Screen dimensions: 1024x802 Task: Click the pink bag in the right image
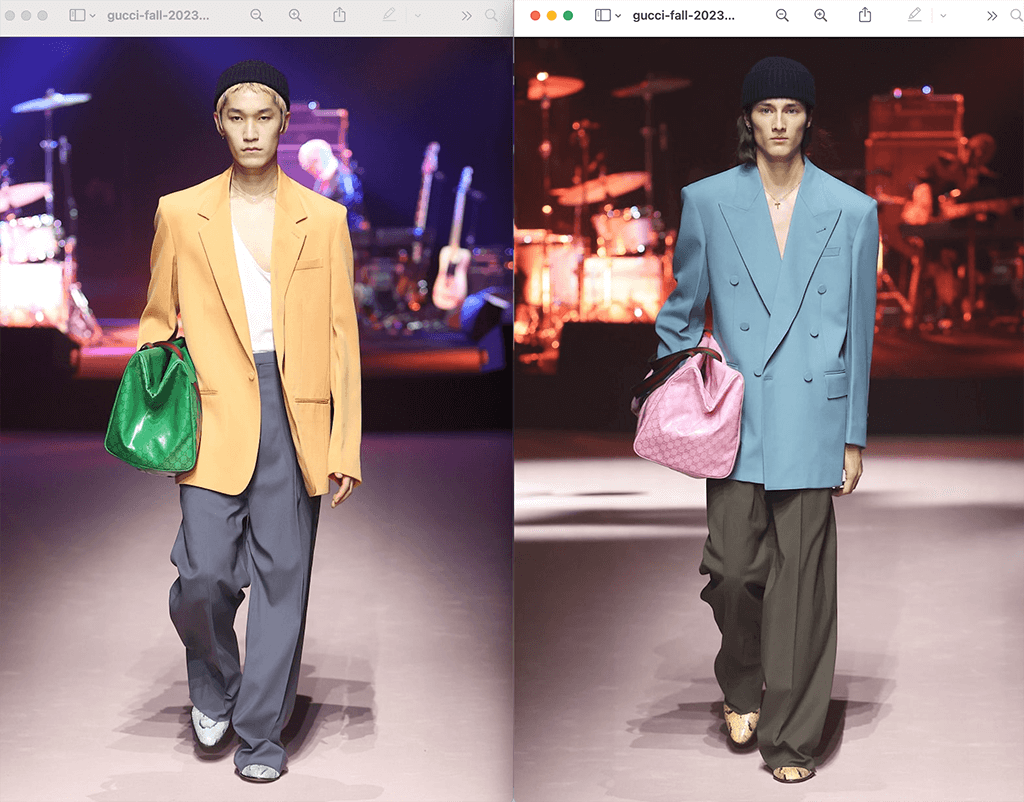tap(690, 412)
